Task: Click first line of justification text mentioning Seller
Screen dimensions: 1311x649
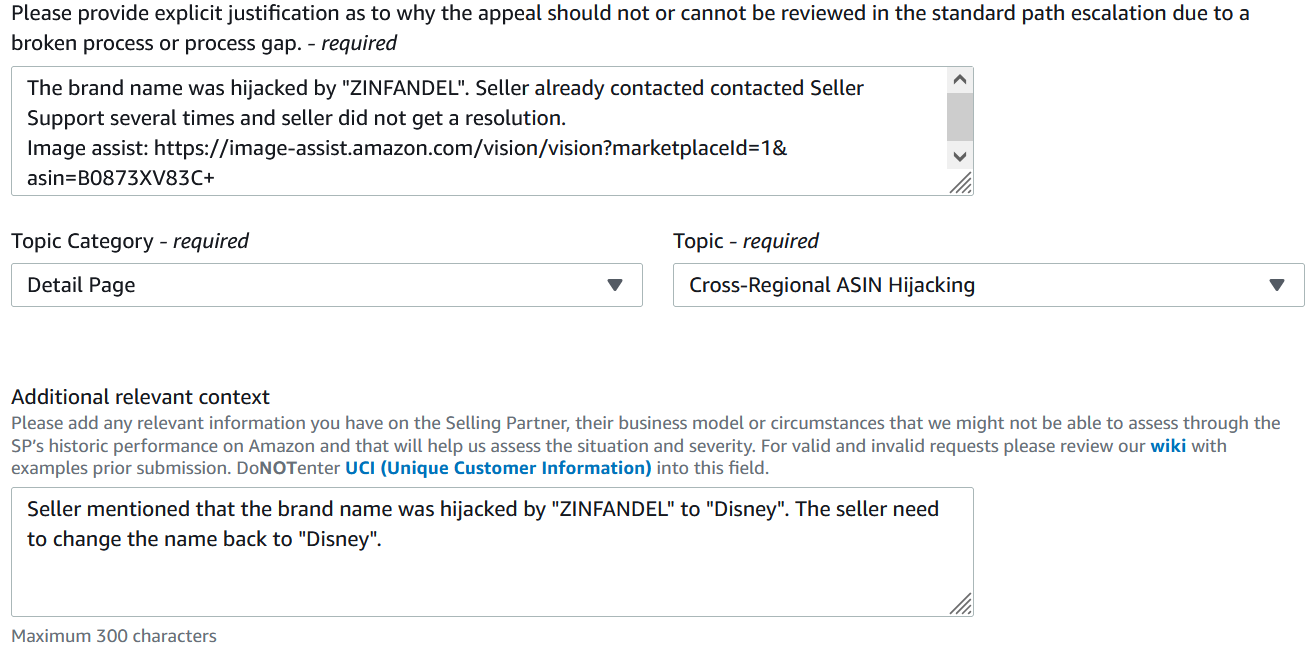Action: pyautogui.click(x=445, y=88)
